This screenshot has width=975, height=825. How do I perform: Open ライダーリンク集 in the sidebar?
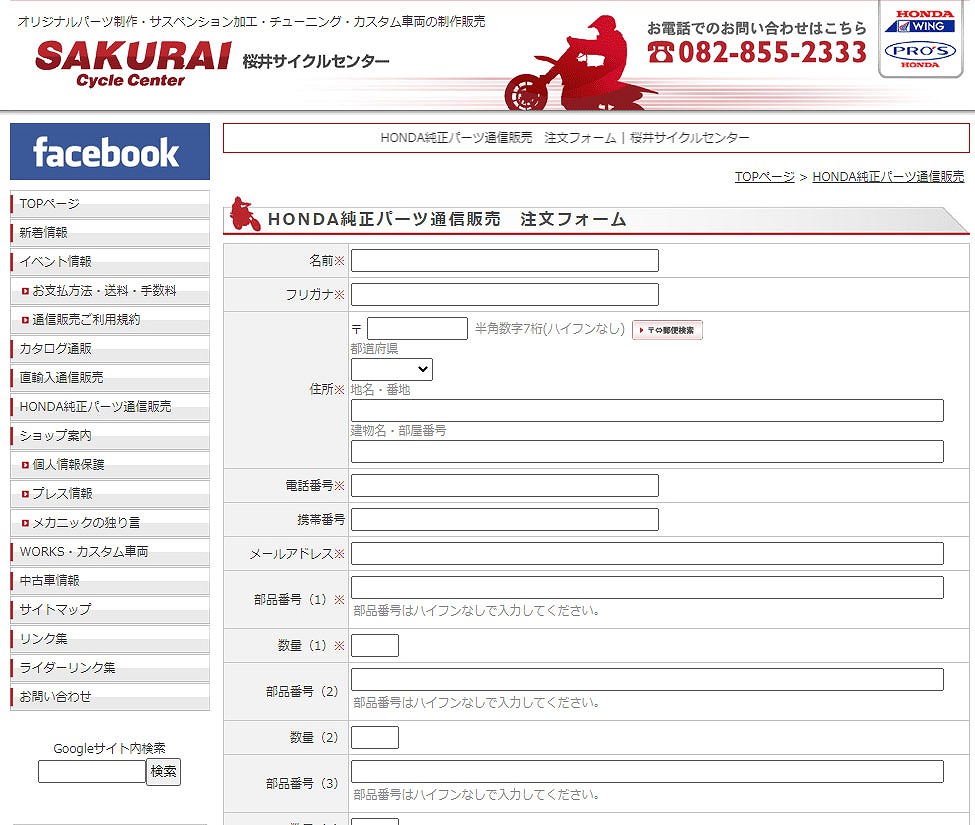click(x=110, y=668)
